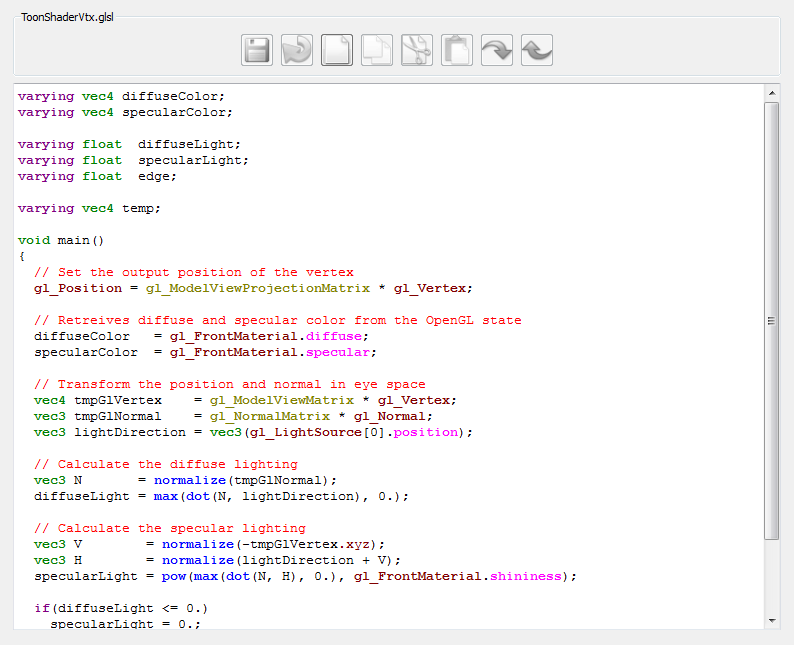Image resolution: width=794 pixels, height=645 pixels.
Task: Click the 'varying vec4 temp;' line
Action: pos(89,208)
